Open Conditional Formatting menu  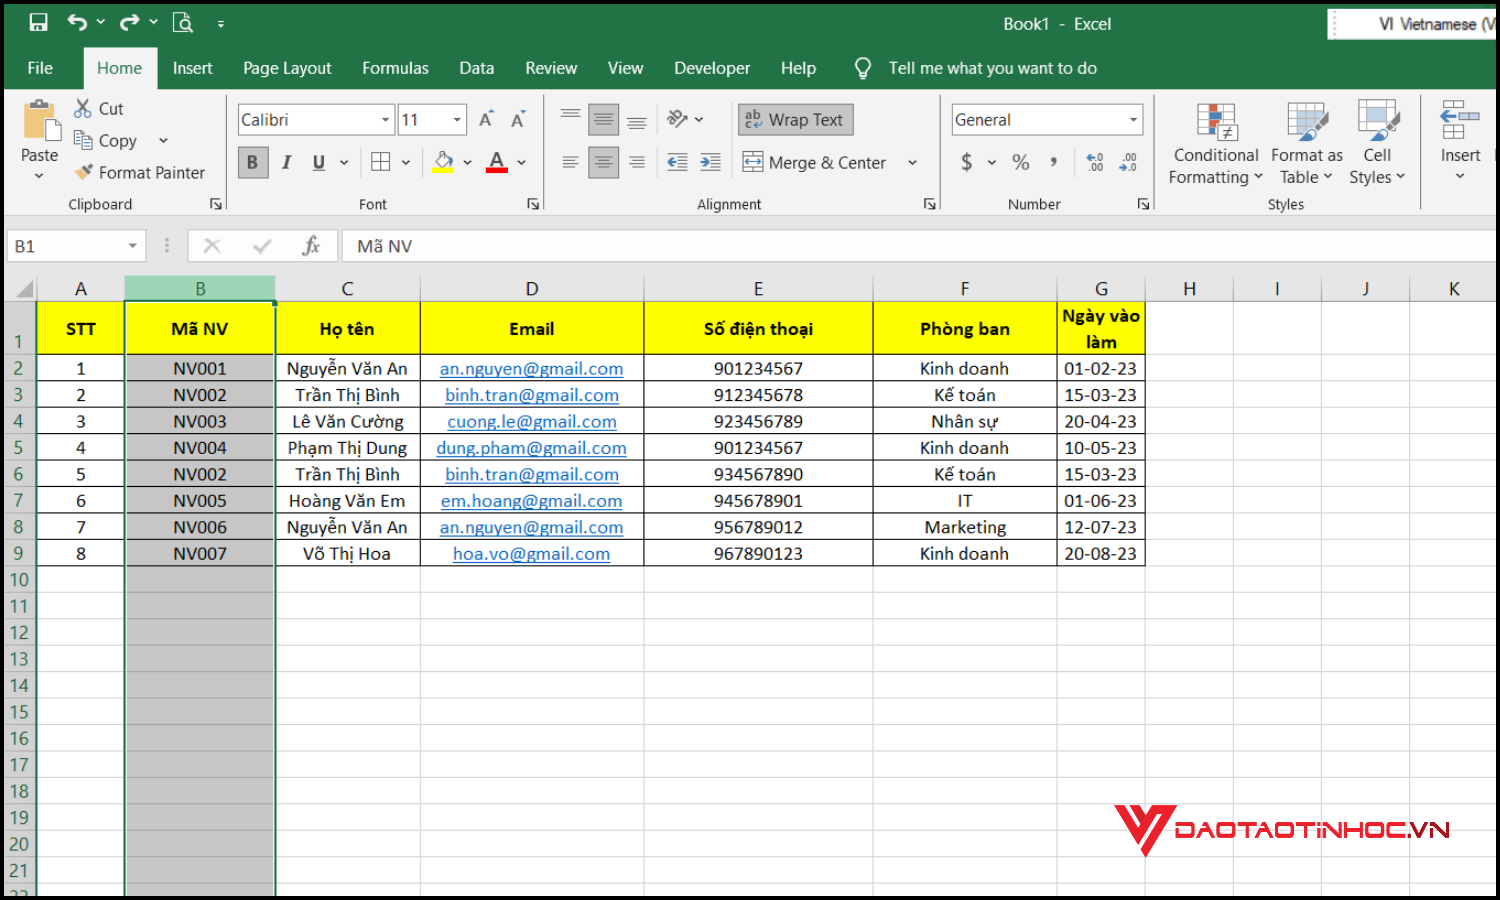[x=1216, y=144]
